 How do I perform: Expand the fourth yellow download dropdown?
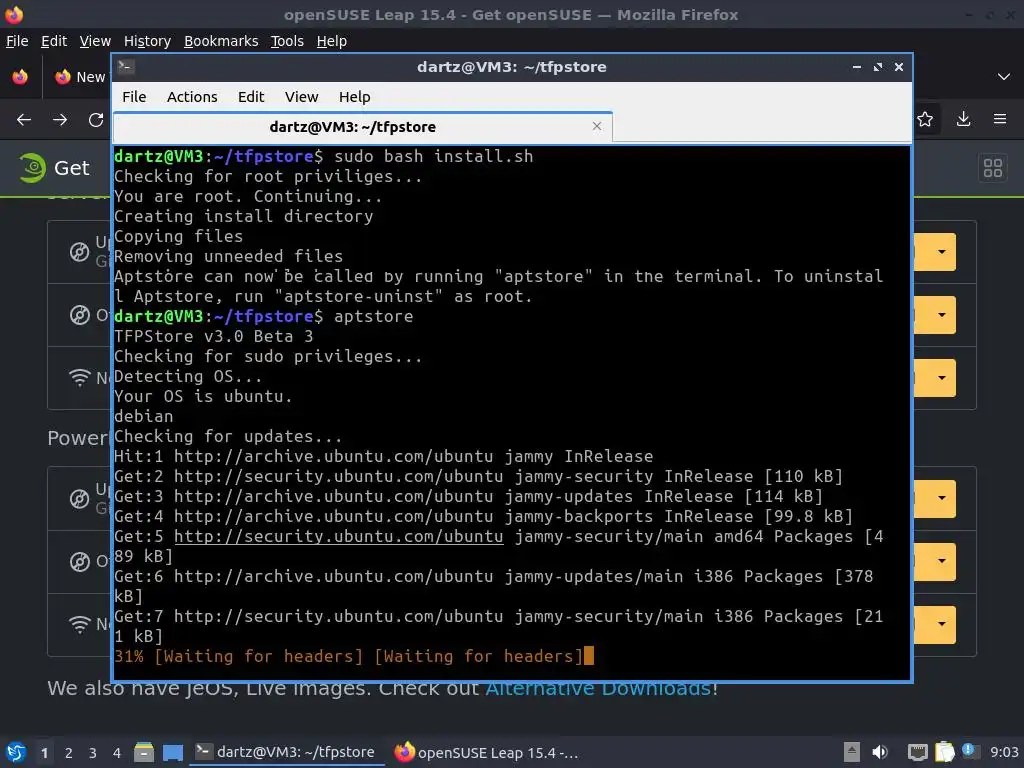pos(942,498)
